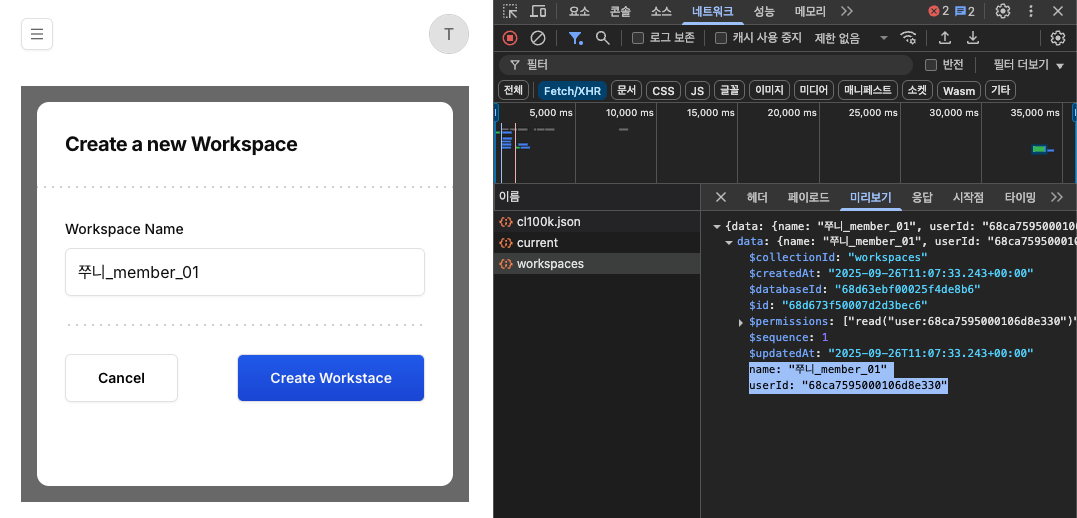Open the 헤더 tab
Screen dimensions: 1077x518
click(x=757, y=197)
